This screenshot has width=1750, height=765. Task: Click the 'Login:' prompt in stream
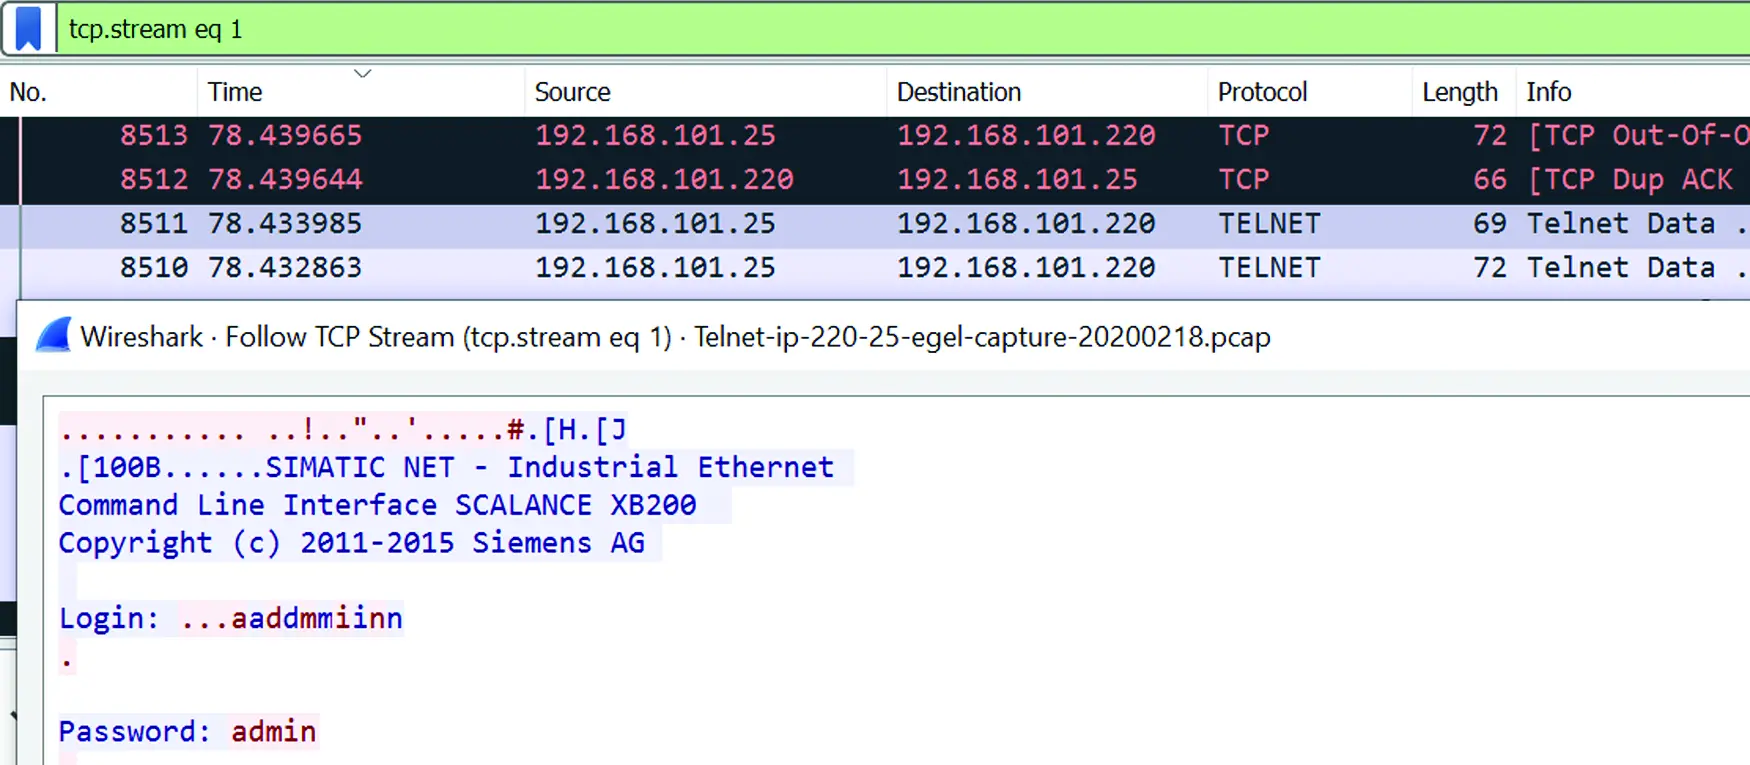(x=108, y=618)
